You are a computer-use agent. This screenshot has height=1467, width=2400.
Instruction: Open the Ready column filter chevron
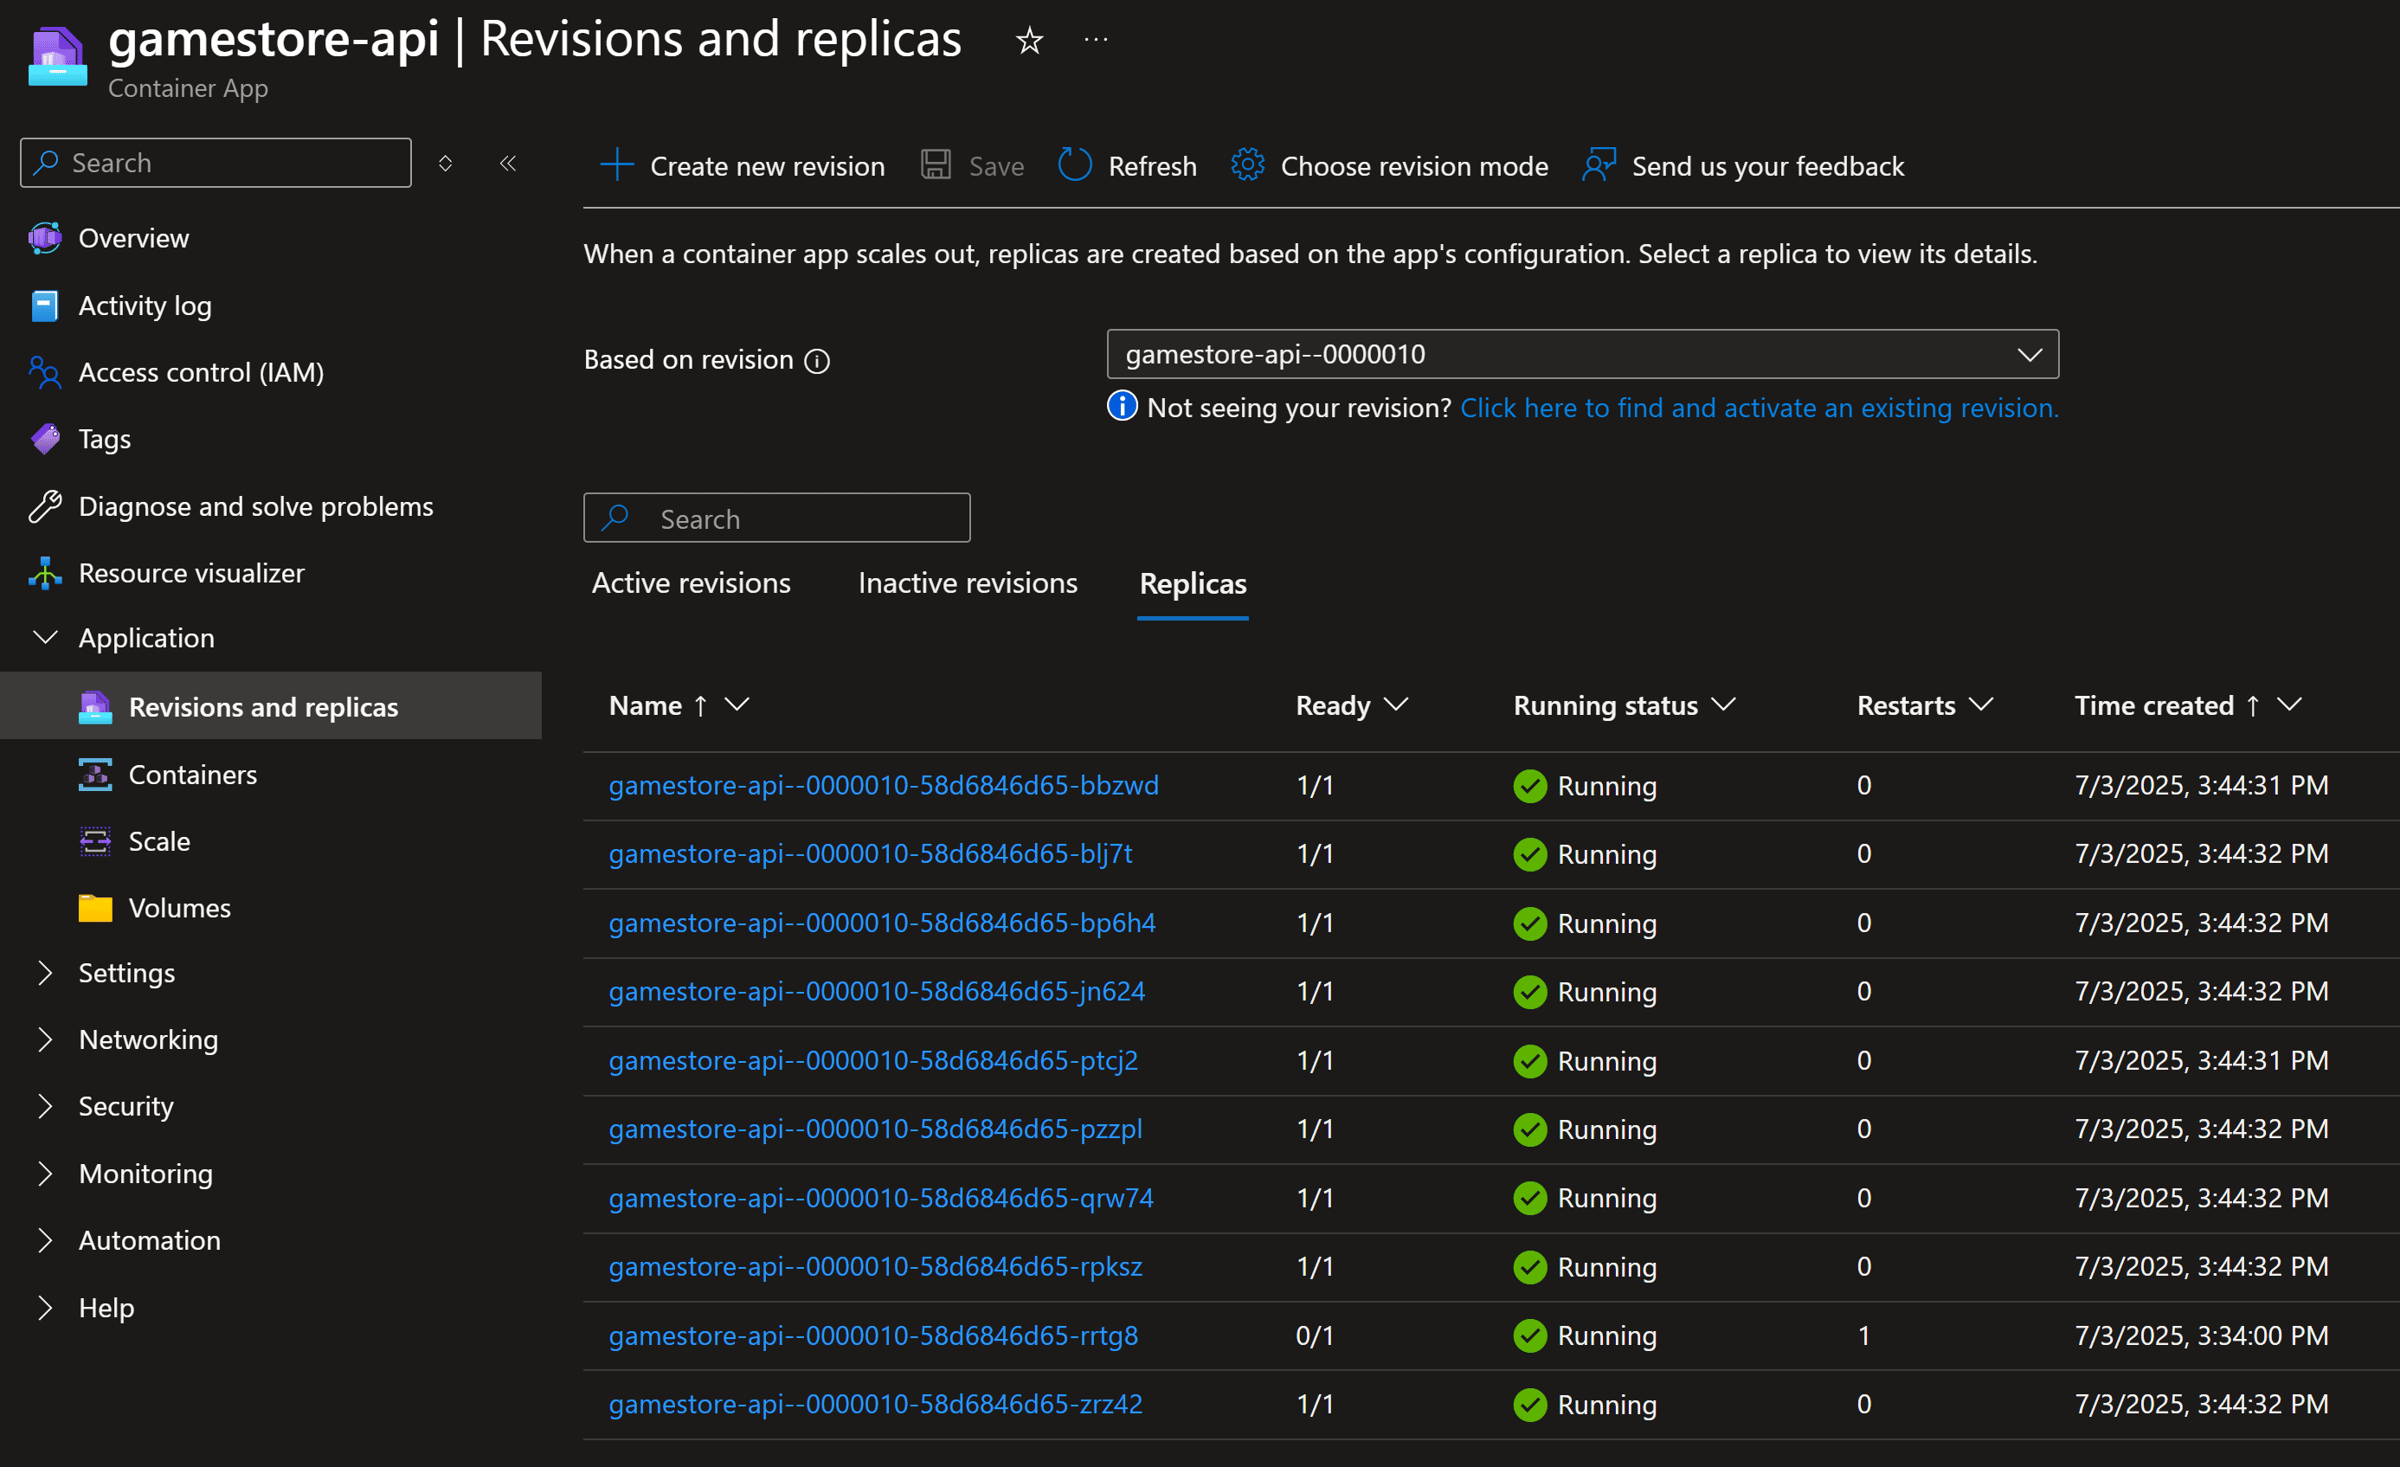[x=1397, y=705]
